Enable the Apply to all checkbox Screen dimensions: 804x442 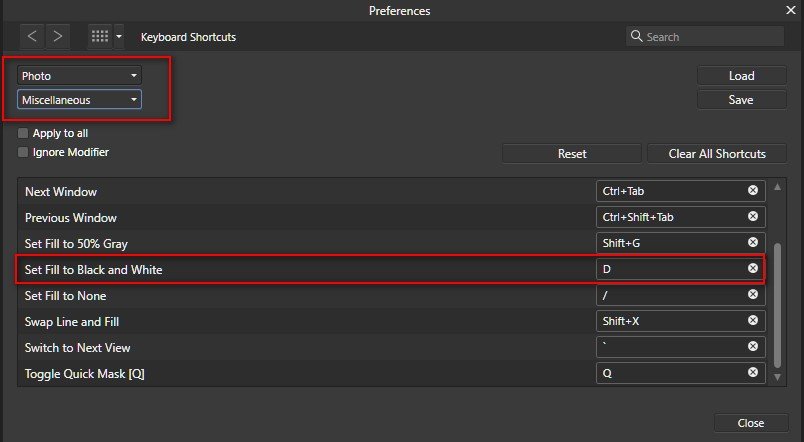(23, 133)
